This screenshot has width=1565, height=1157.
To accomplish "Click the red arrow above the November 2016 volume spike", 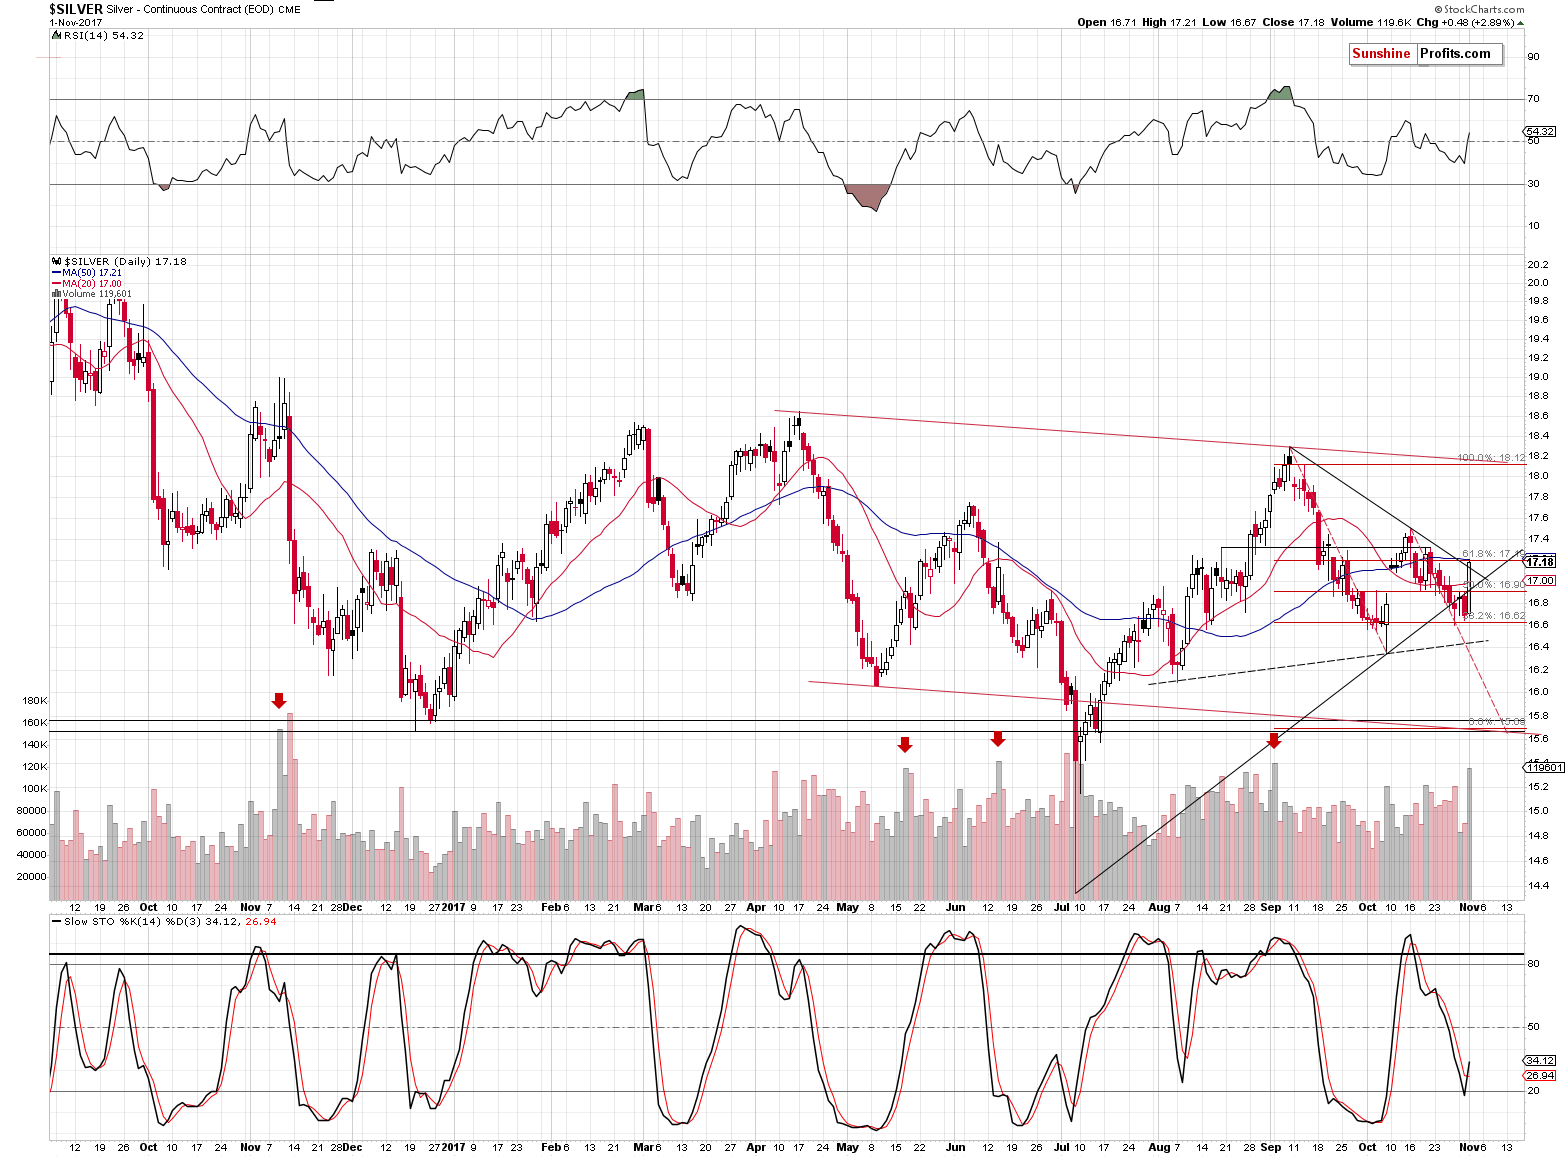I will click(x=279, y=700).
